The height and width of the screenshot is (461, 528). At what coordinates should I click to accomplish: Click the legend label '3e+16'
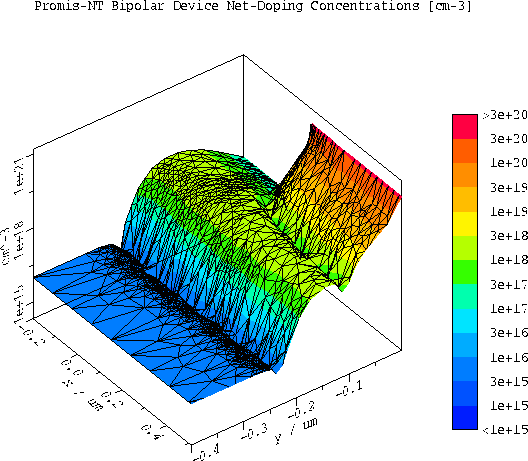click(x=508, y=333)
